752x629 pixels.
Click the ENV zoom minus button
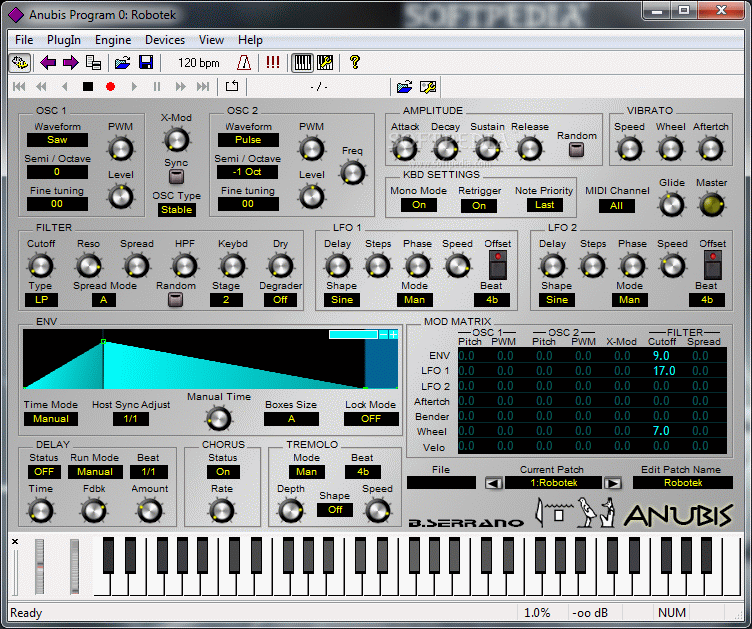click(383, 335)
